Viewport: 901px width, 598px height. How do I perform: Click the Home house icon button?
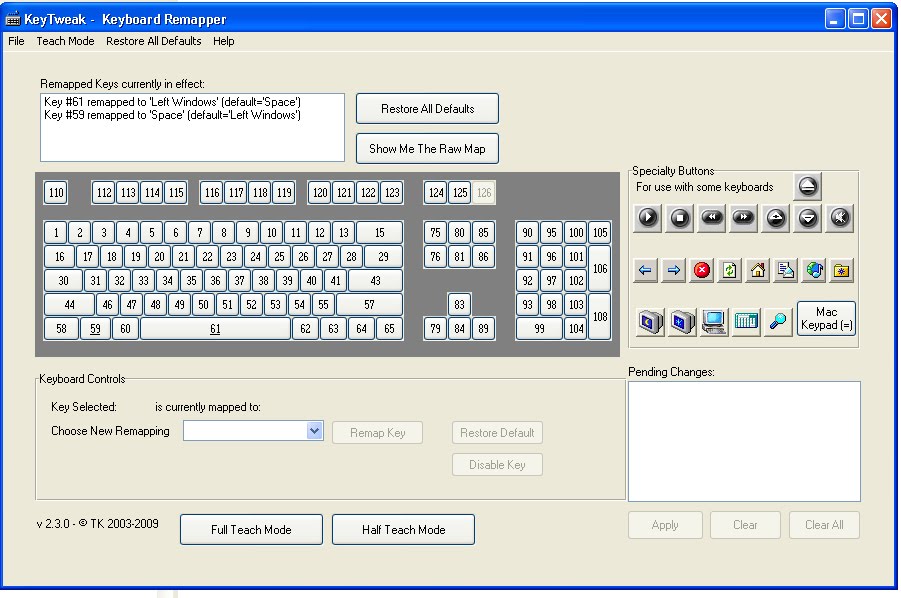pos(758,270)
